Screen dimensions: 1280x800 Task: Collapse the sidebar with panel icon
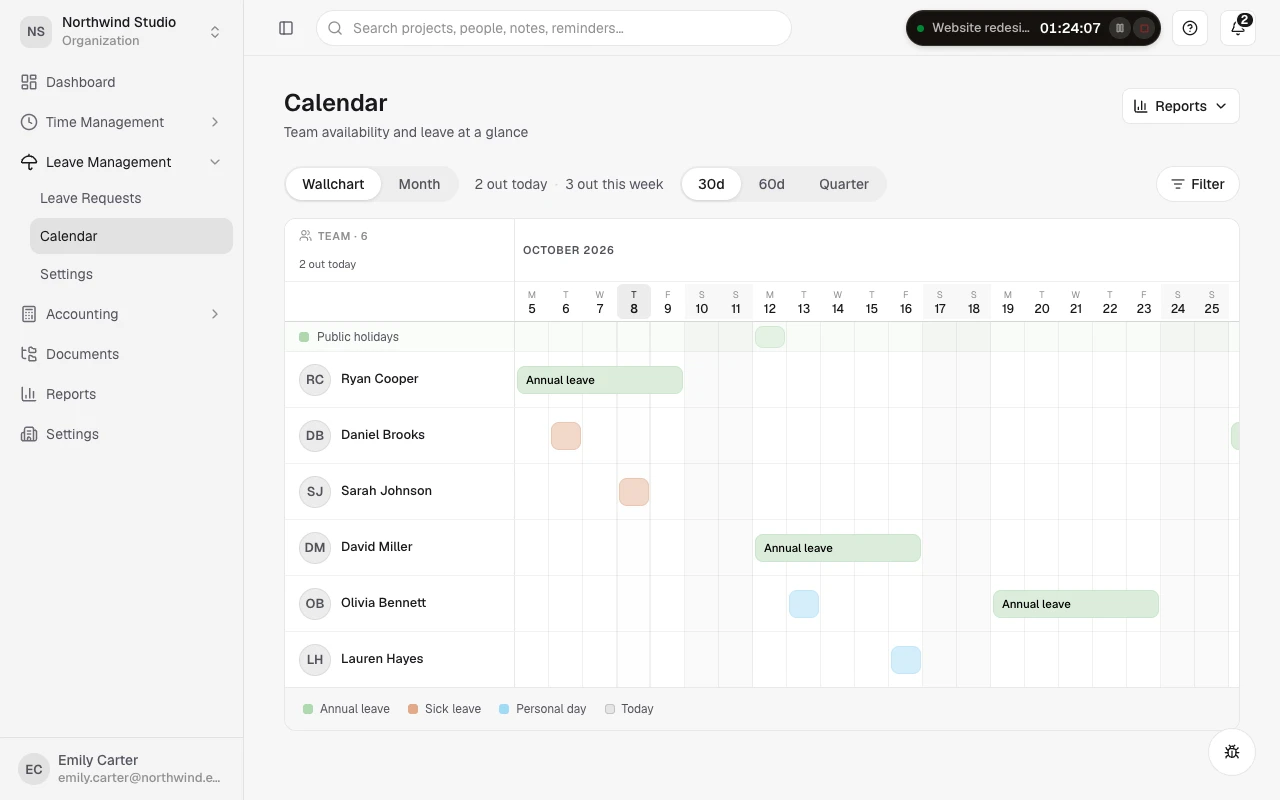click(x=286, y=28)
